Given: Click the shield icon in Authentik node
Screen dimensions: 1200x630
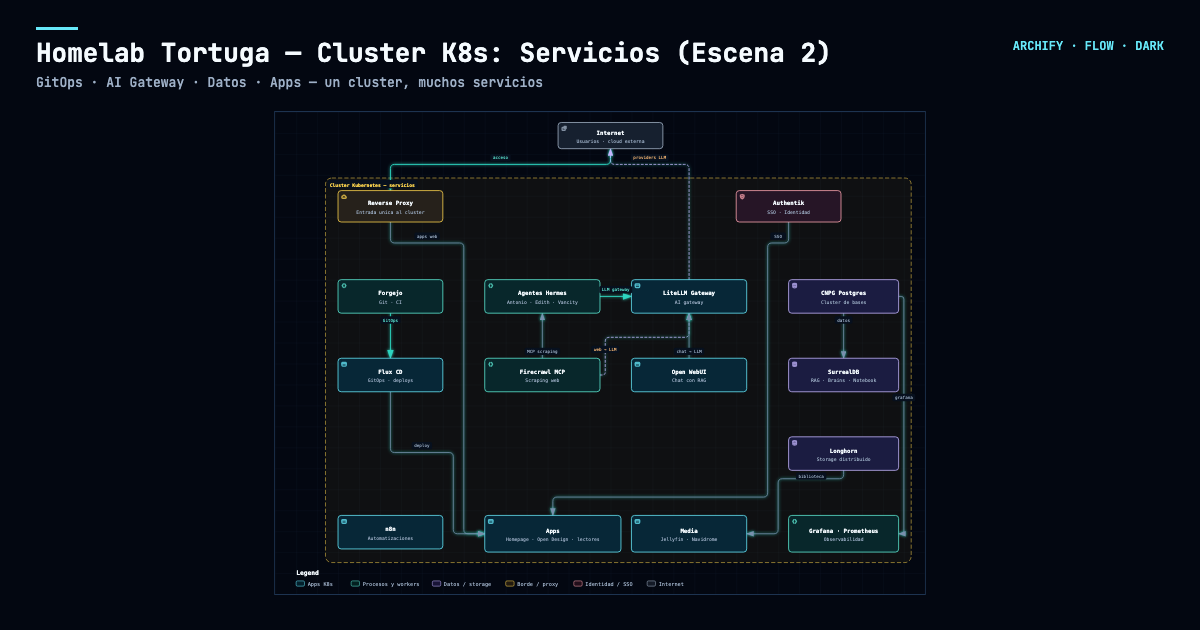Looking at the screenshot, I should pyautogui.click(x=742, y=197).
